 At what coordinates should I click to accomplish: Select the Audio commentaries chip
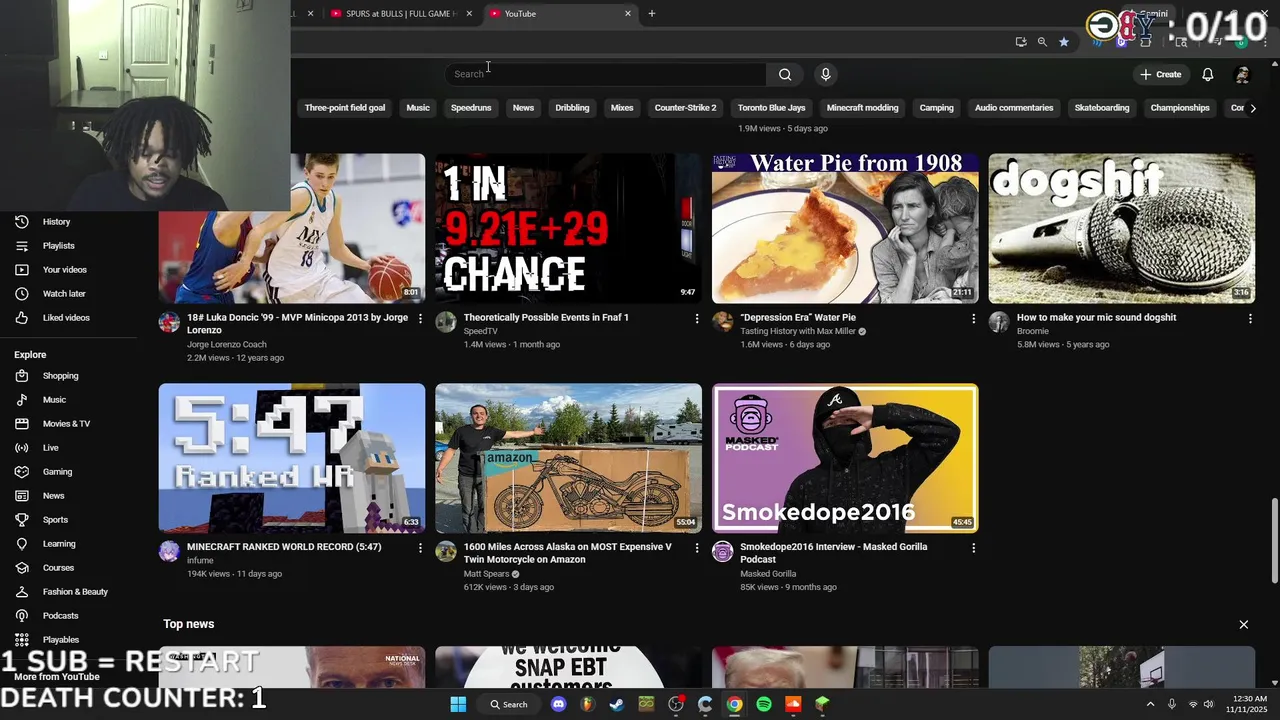coord(1014,108)
